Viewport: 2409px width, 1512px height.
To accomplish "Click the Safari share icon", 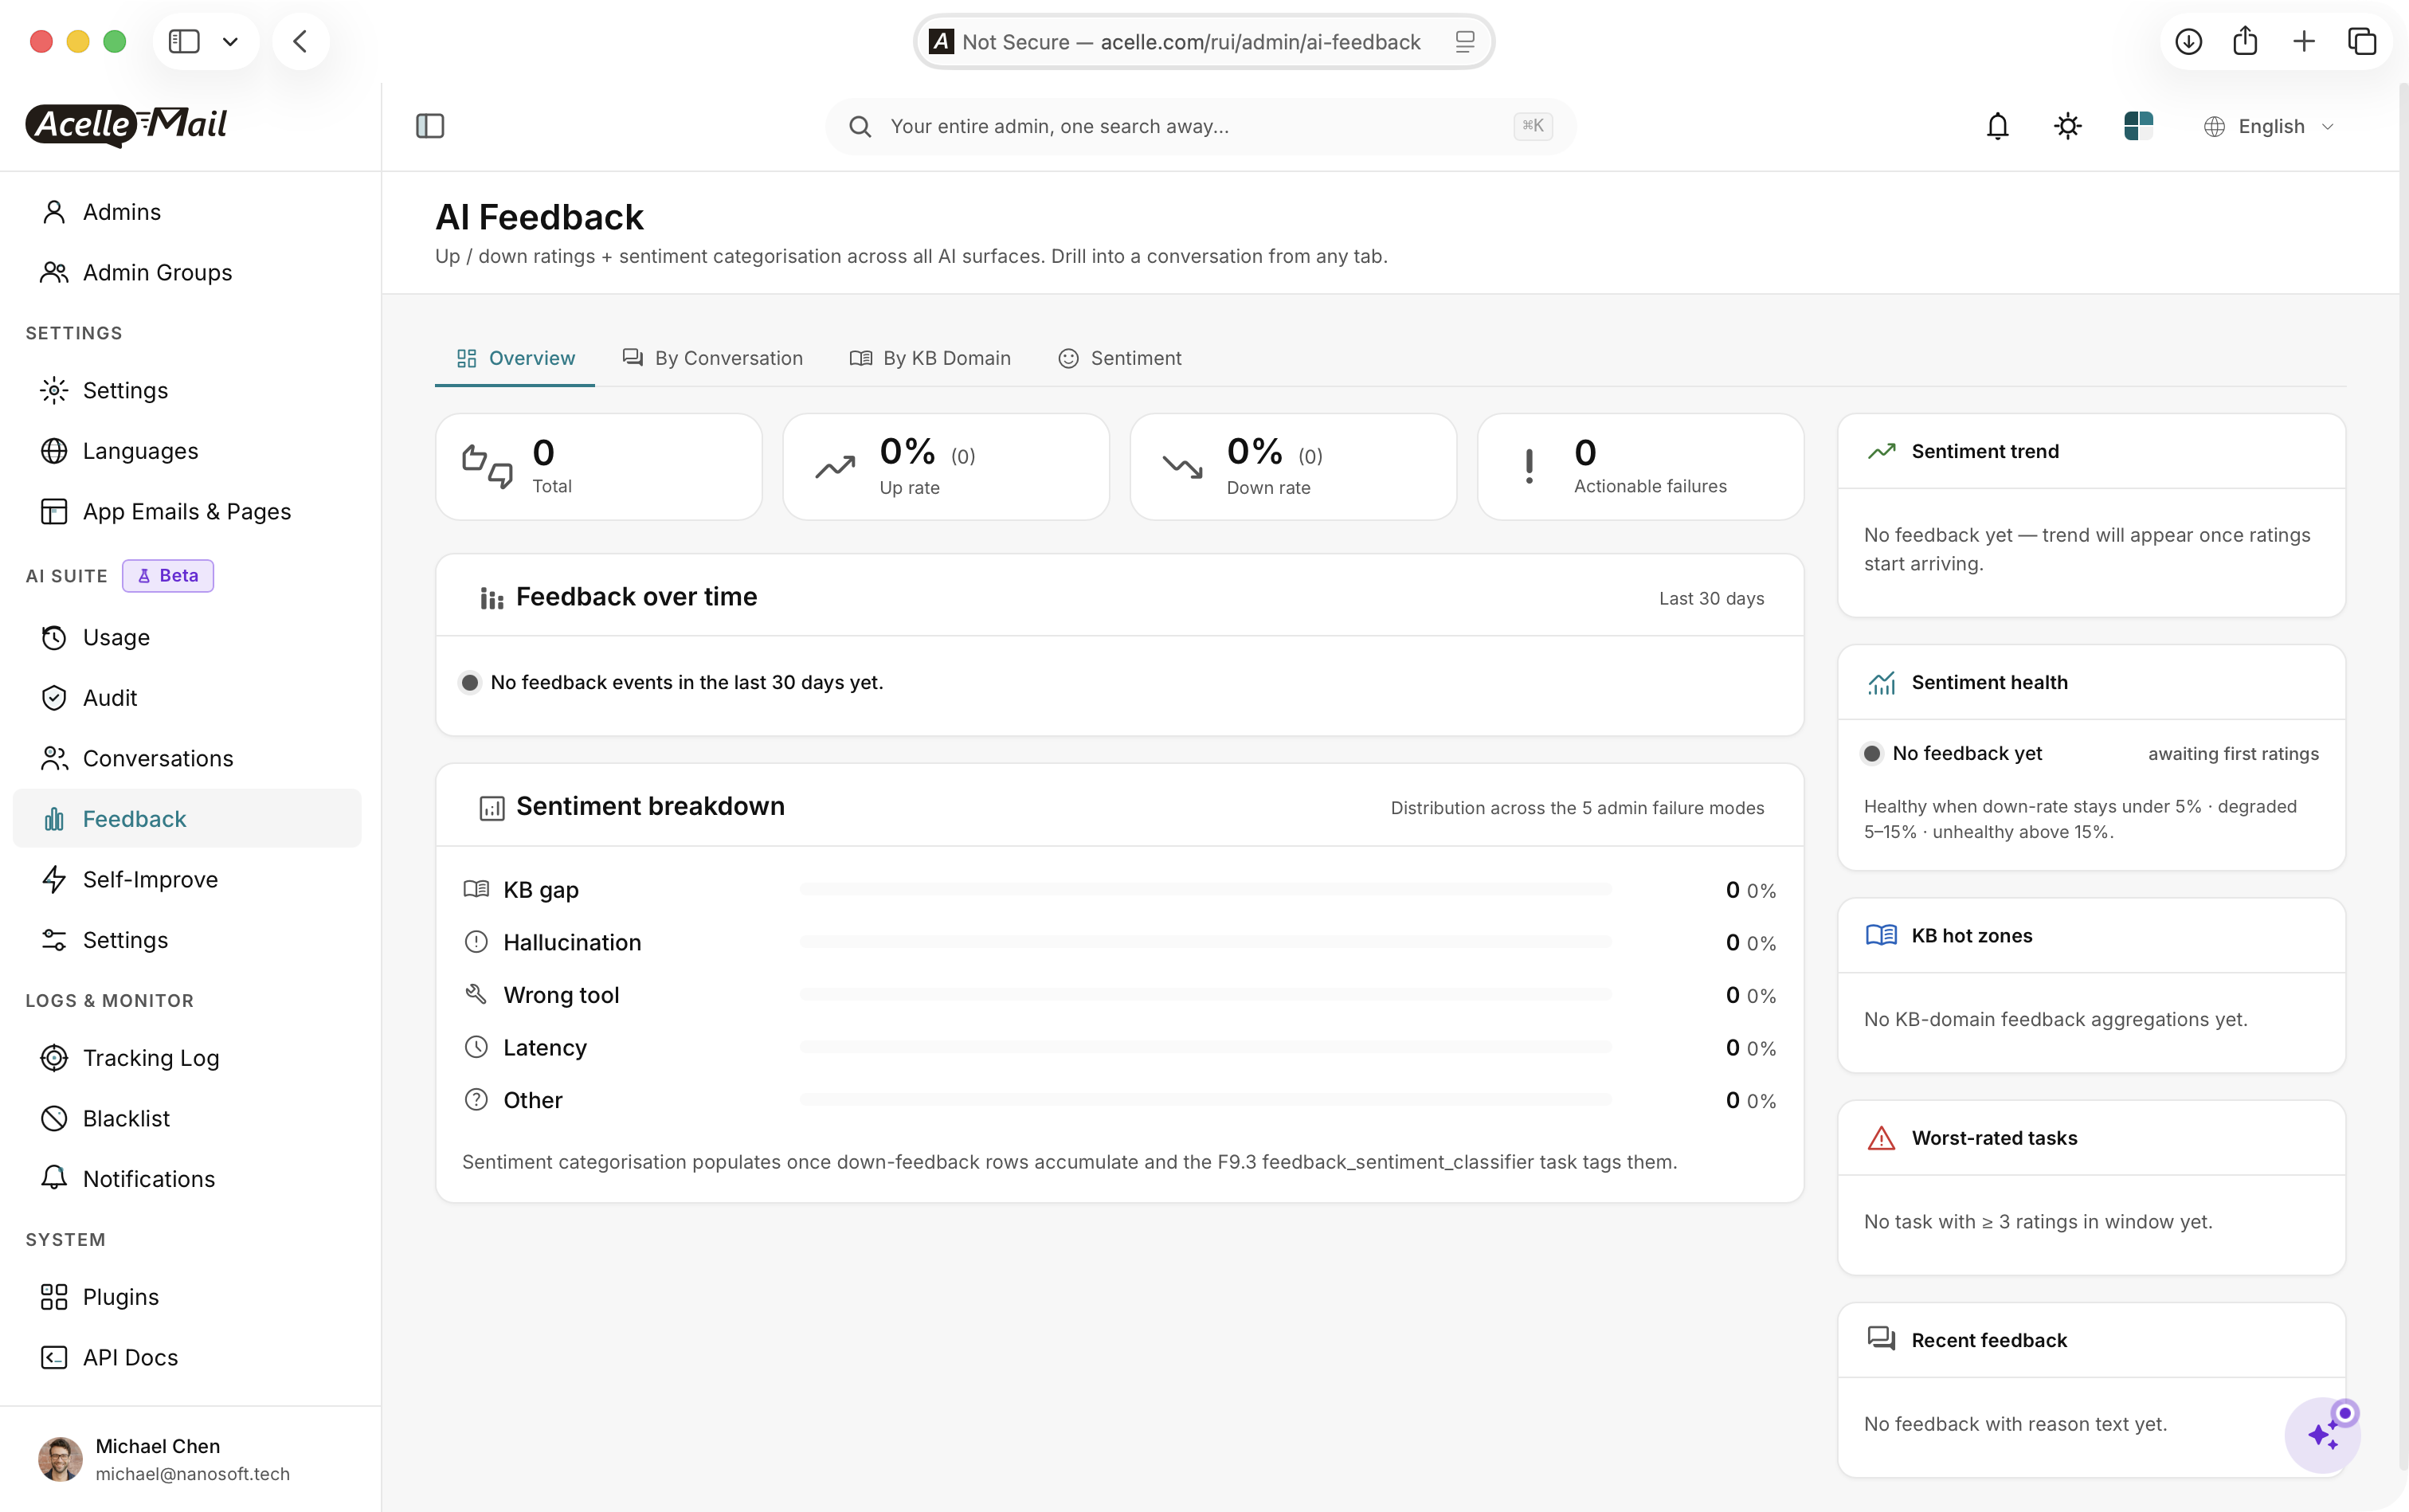I will pyautogui.click(x=2245, y=41).
